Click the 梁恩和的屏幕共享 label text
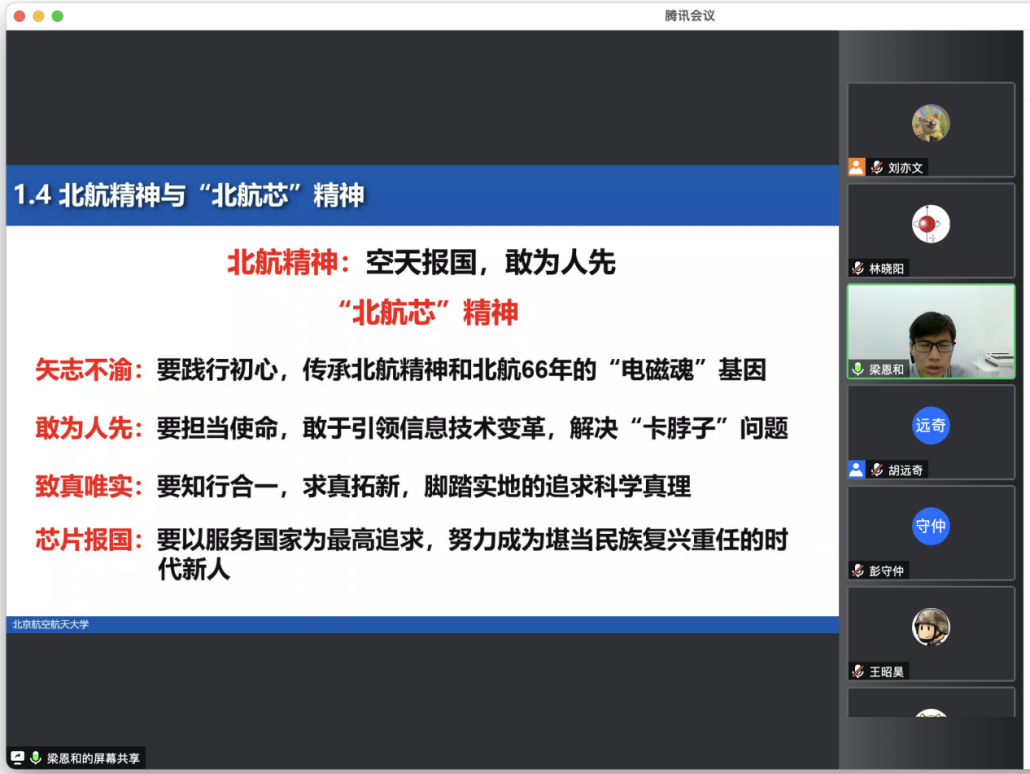Image resolution: width=1030 pixels, height=774 pixels. 93,758
